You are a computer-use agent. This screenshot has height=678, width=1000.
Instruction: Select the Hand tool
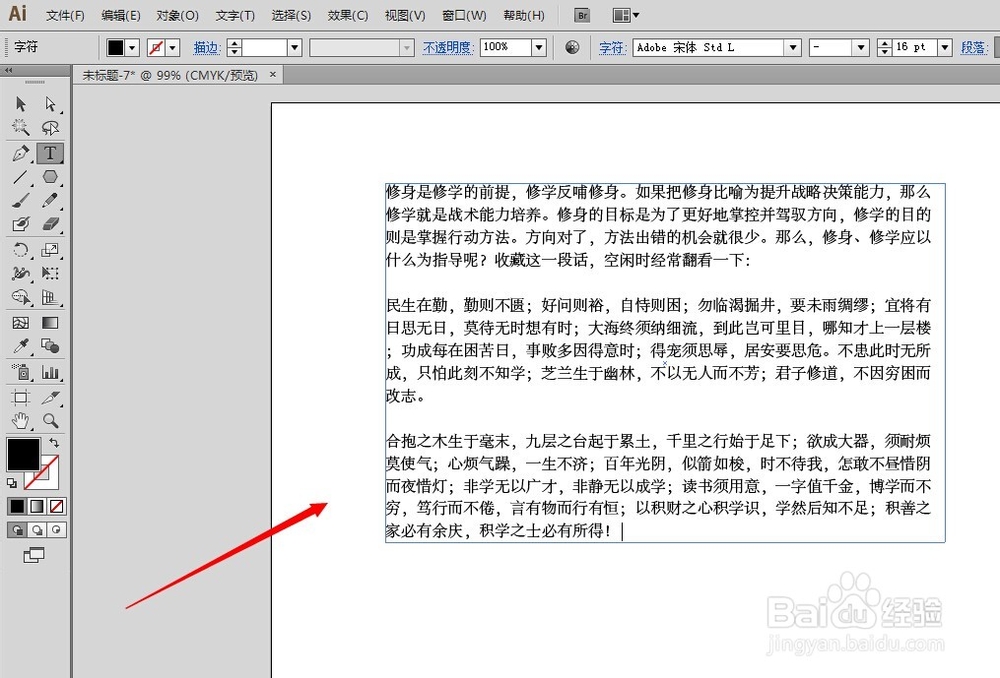click(20, 421)
